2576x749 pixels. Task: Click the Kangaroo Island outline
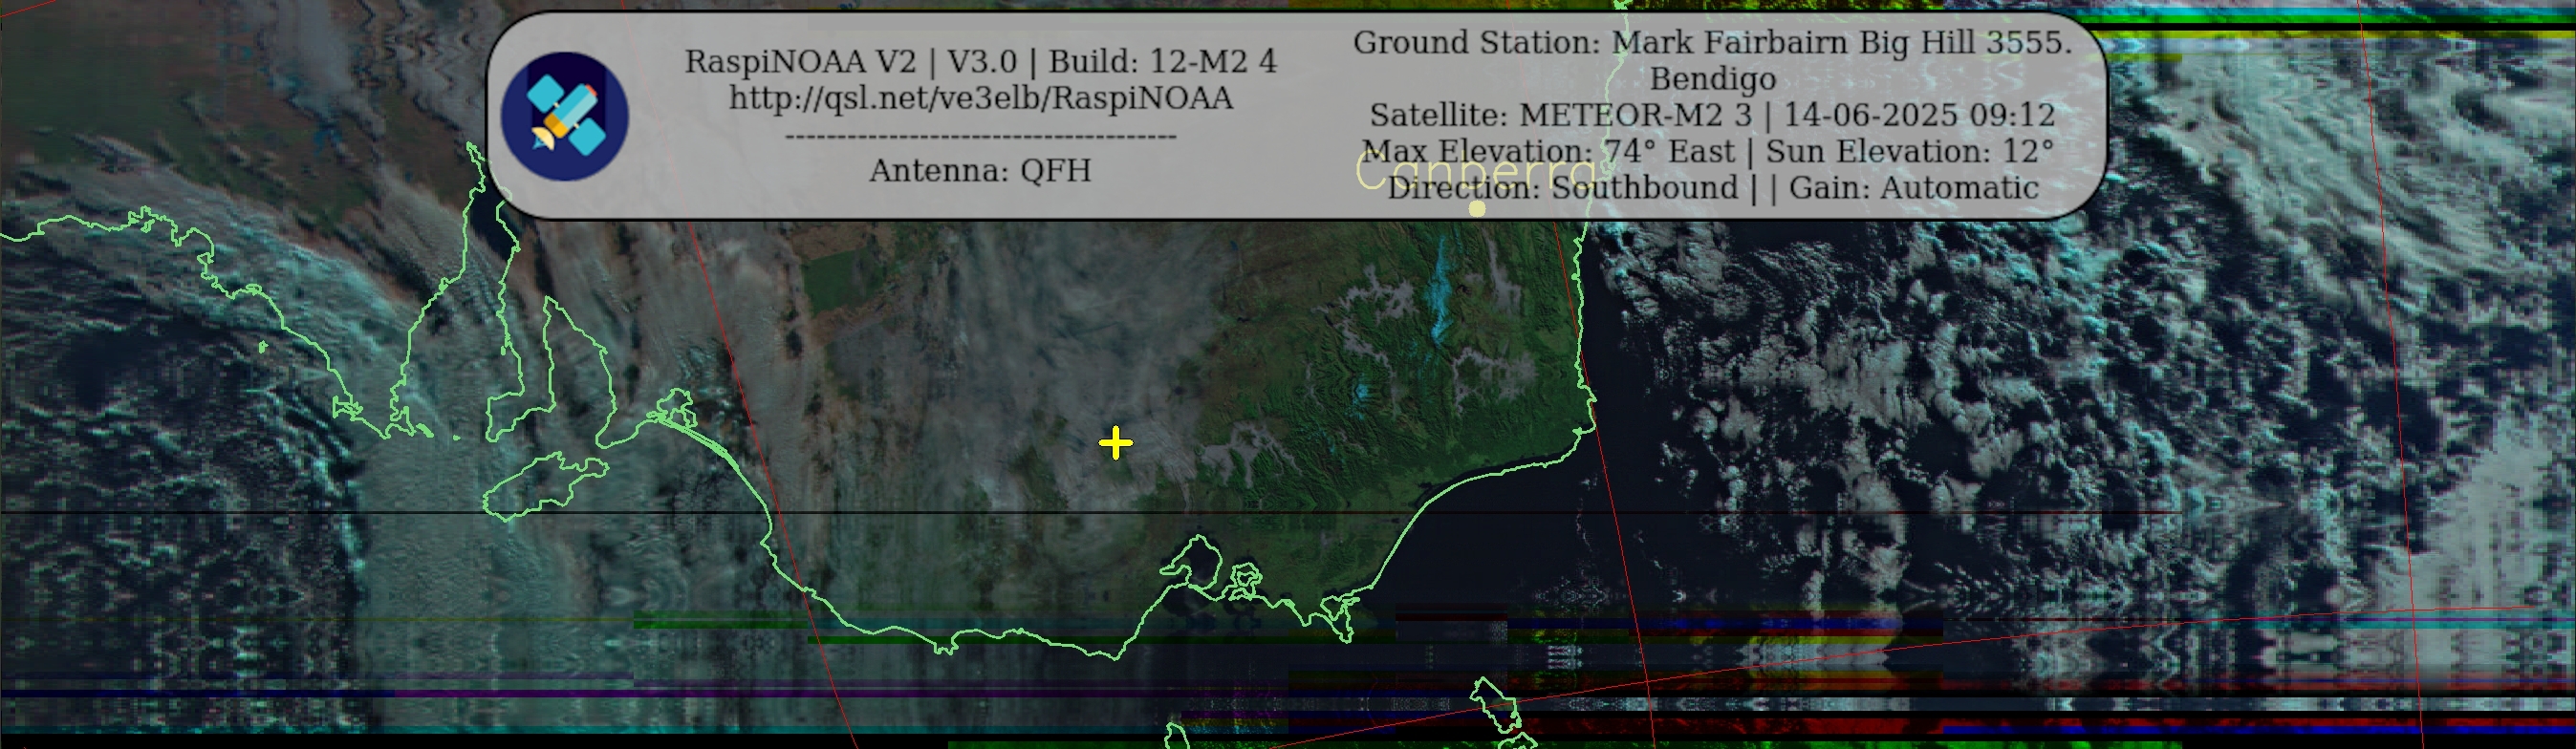(x=545, y=486)
